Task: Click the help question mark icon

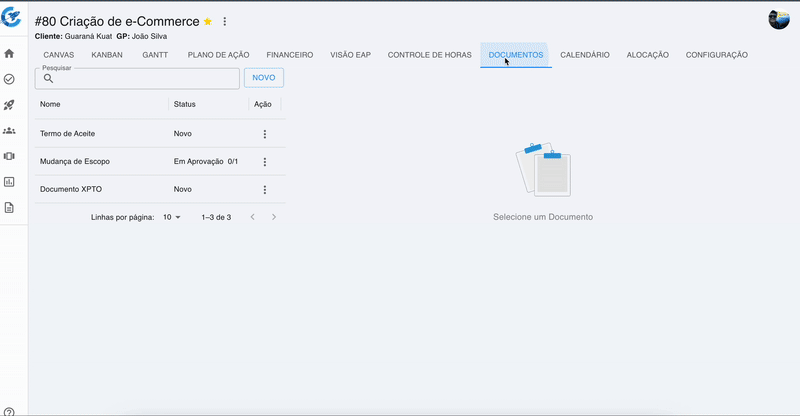Action: pos(9,412)
